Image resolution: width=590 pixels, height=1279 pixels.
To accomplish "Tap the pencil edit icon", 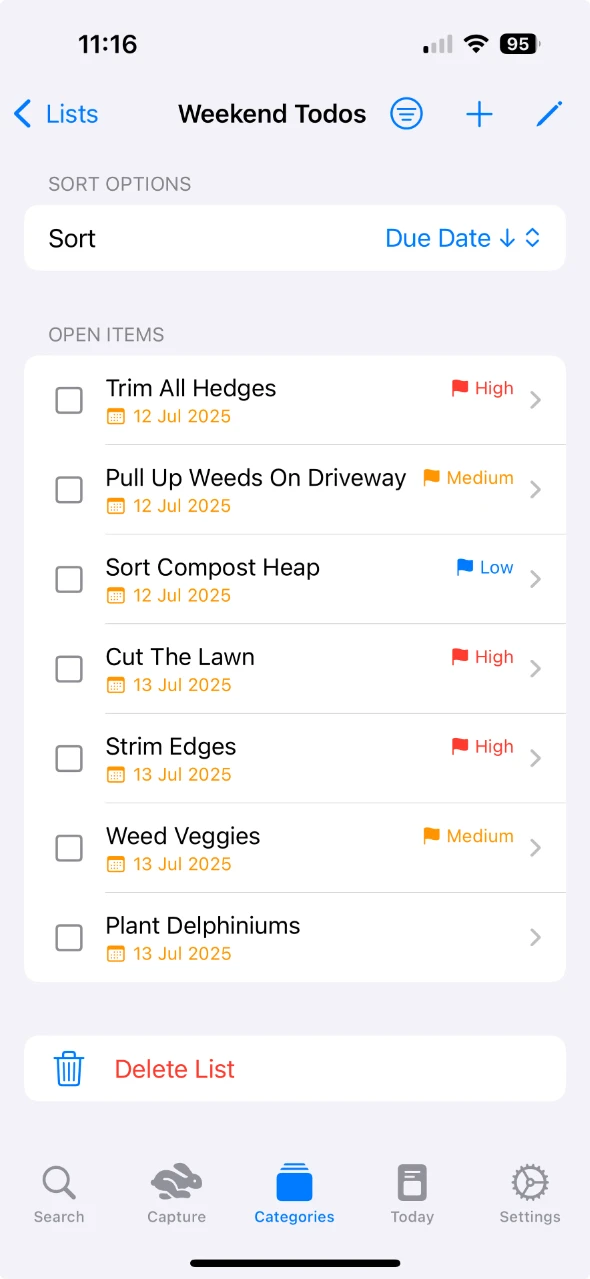I will coord(549,114).
